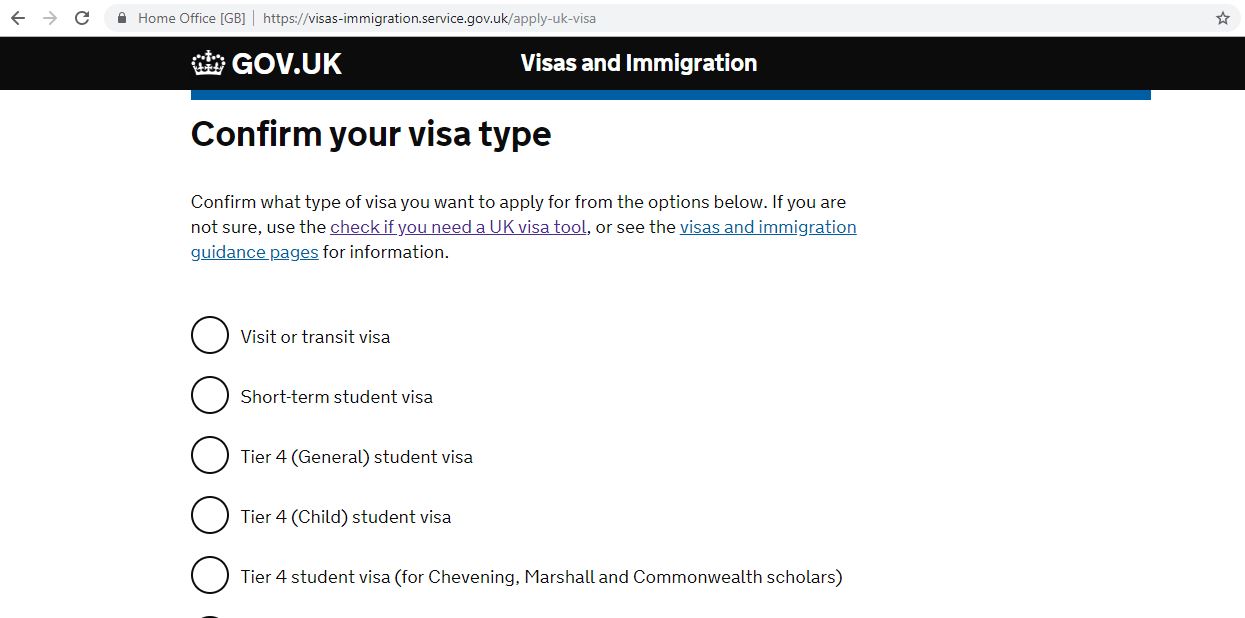The width and height of the screenshot is (1245, 618).
Task: Click the browser back arrow
Action: point(18,18)
